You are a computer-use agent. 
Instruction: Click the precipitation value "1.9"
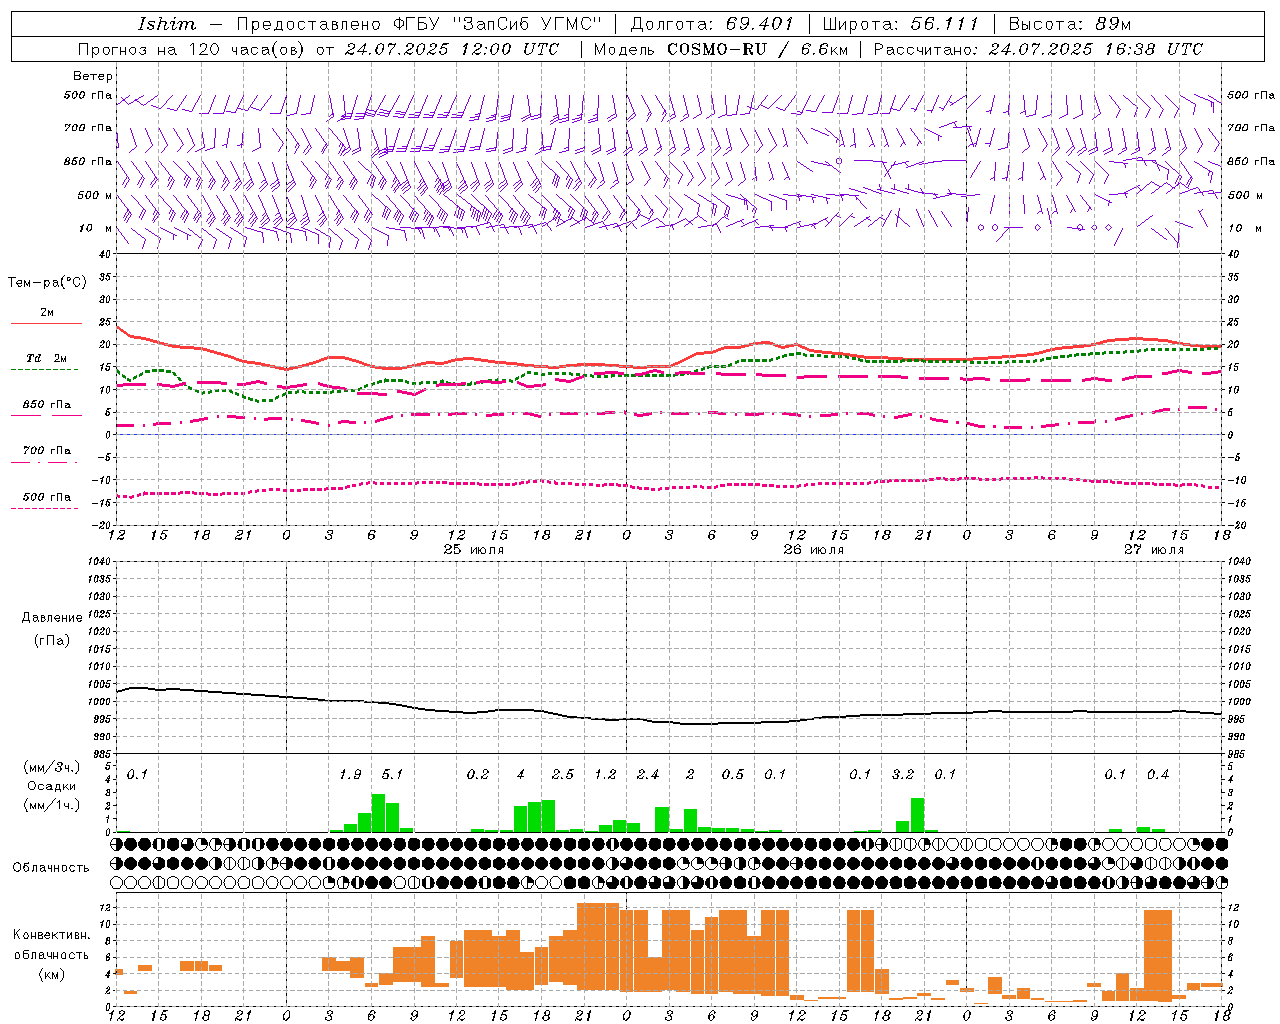click(350, 774)
